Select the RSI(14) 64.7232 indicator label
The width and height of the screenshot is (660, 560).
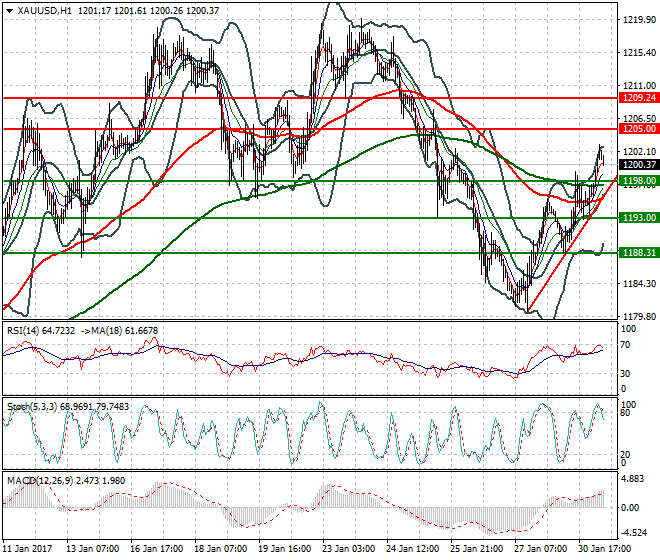point(40,331)
